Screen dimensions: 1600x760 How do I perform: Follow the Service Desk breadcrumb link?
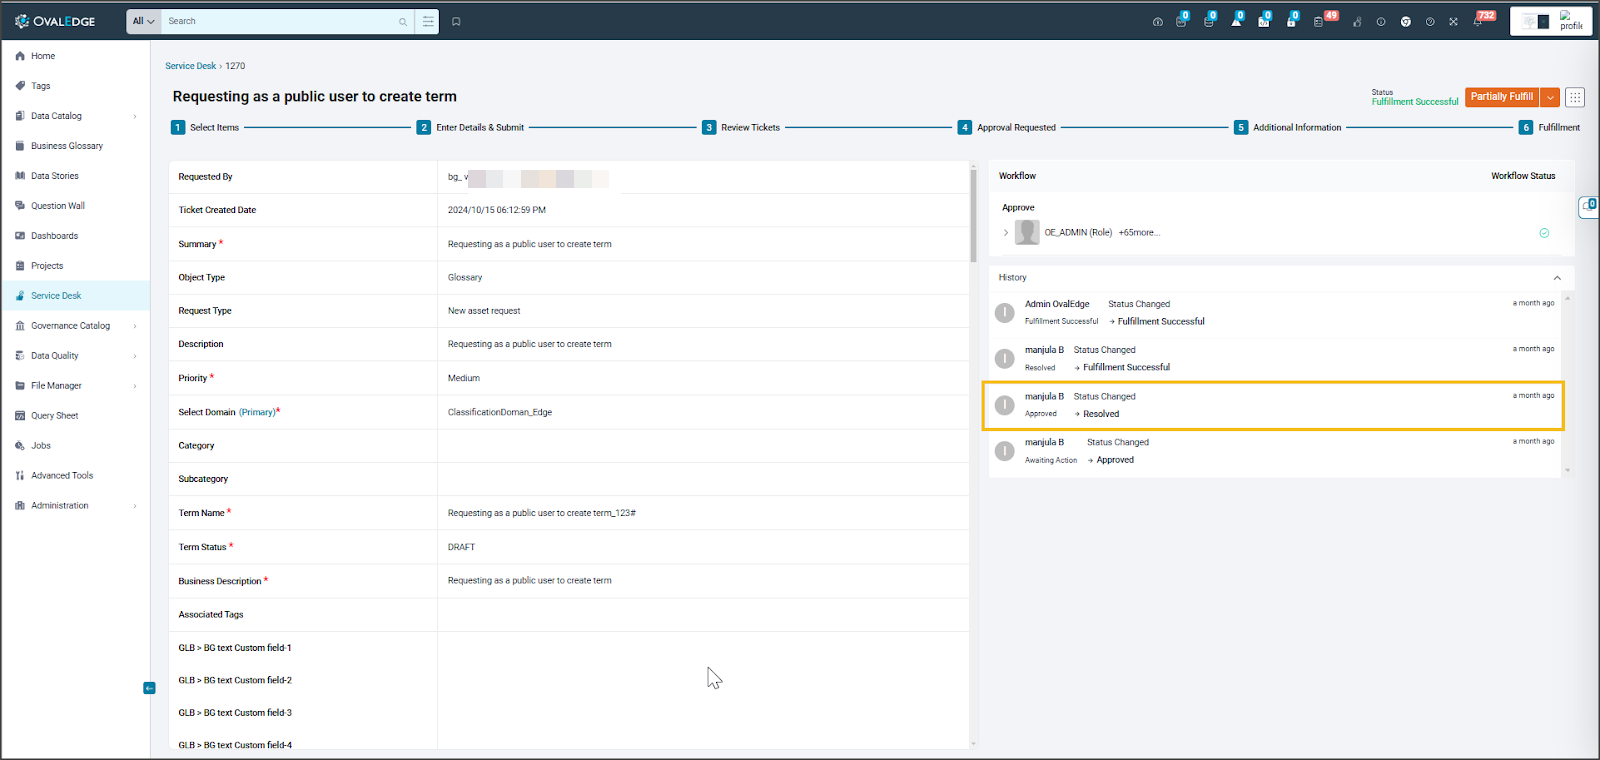pos(190,66)
